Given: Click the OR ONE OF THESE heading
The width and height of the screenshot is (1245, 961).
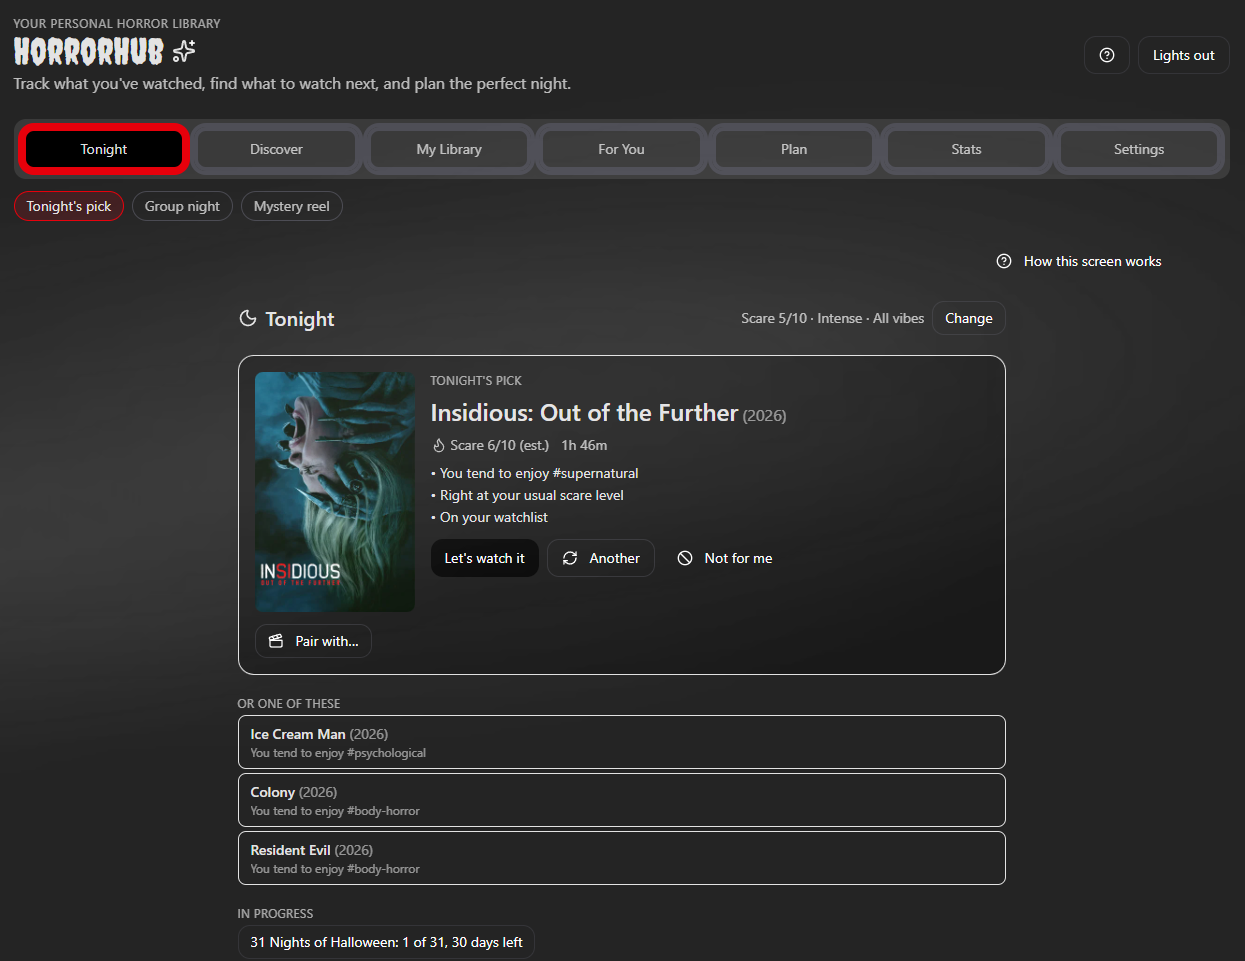Looking at the screenshot, I should (289, 704).
